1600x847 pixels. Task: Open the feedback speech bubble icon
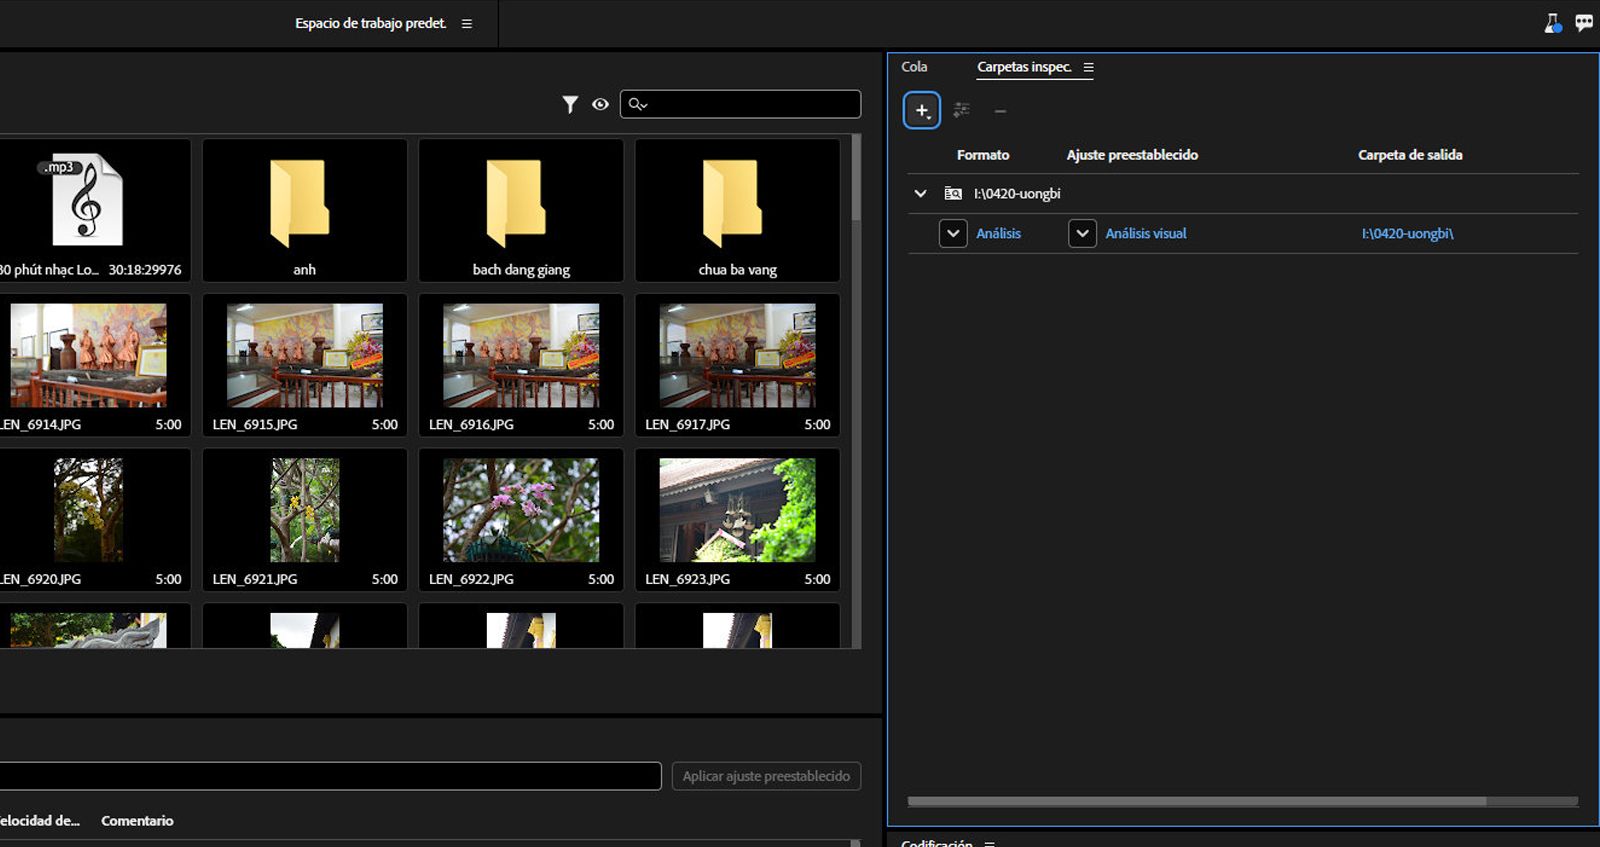pyautogui.click(x=1584, y=23)
